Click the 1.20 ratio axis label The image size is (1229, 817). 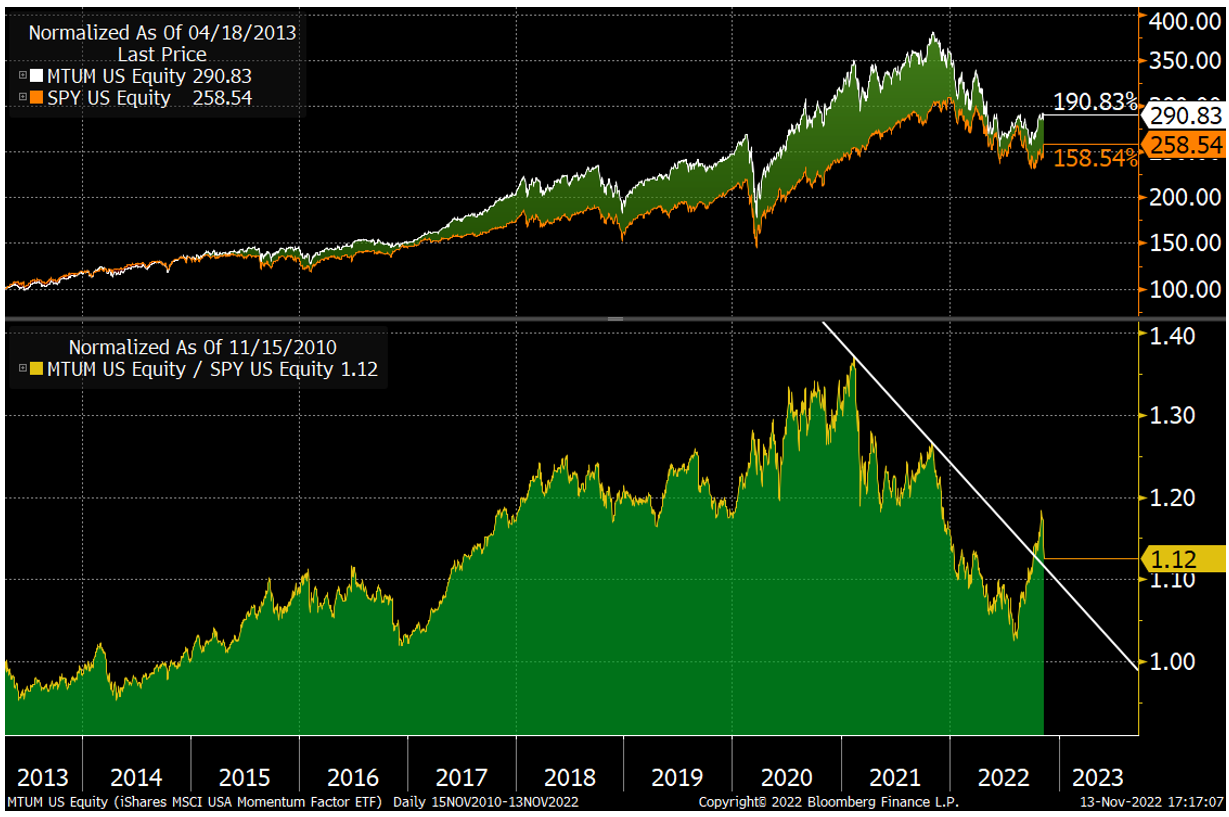click(1173, 497)
